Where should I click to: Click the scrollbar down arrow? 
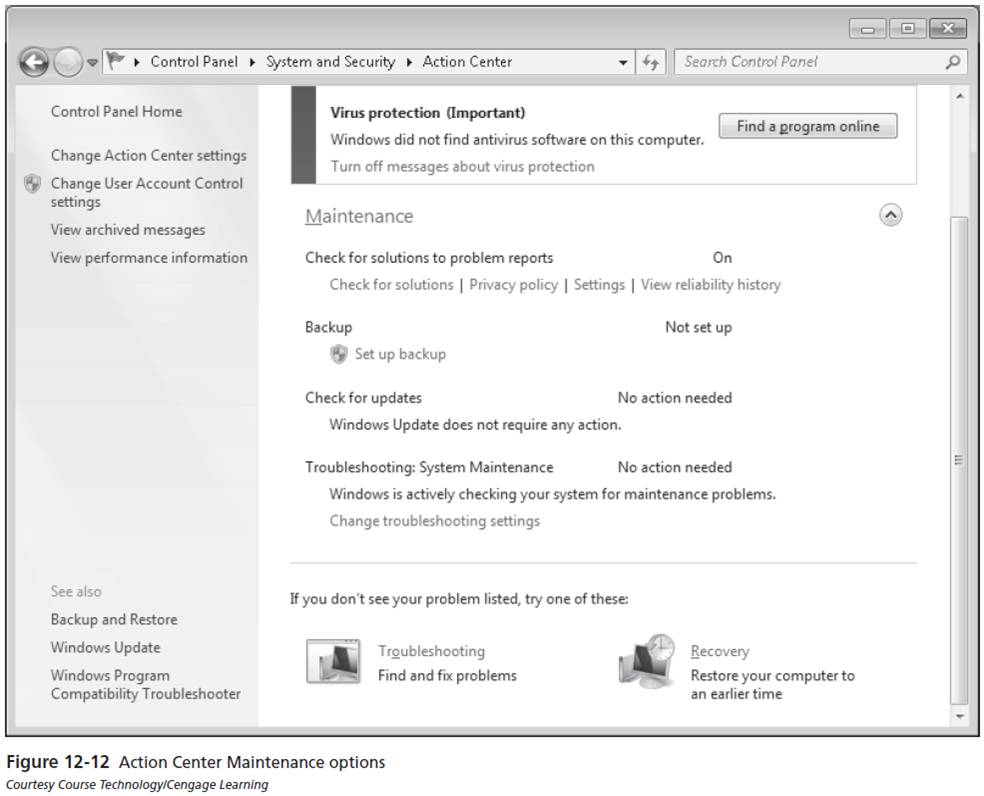(x=960, y=716)
